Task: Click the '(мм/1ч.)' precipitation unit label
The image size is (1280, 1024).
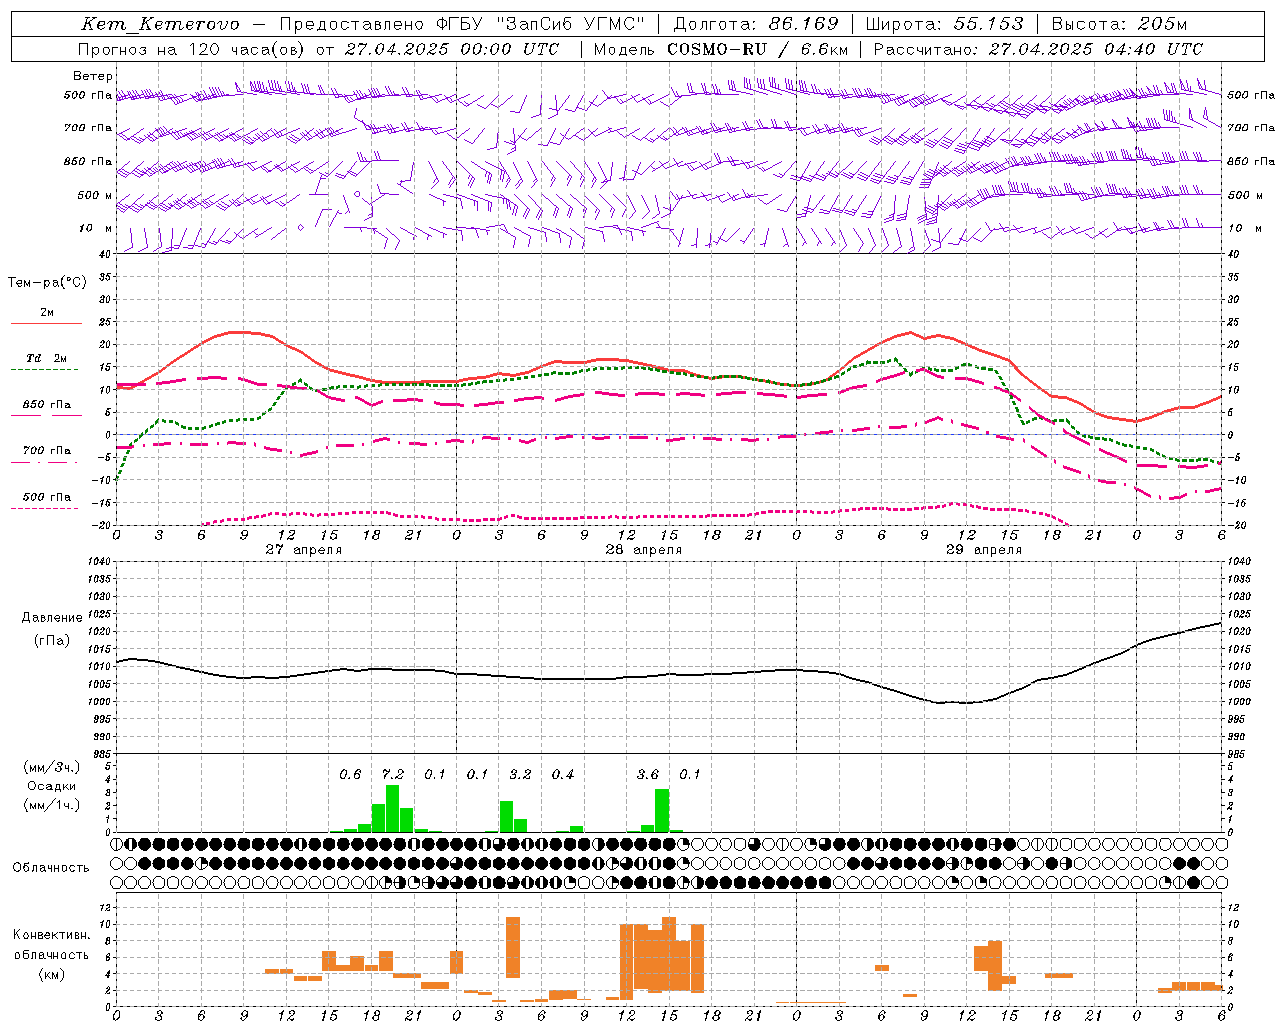Action: point(52,805)
